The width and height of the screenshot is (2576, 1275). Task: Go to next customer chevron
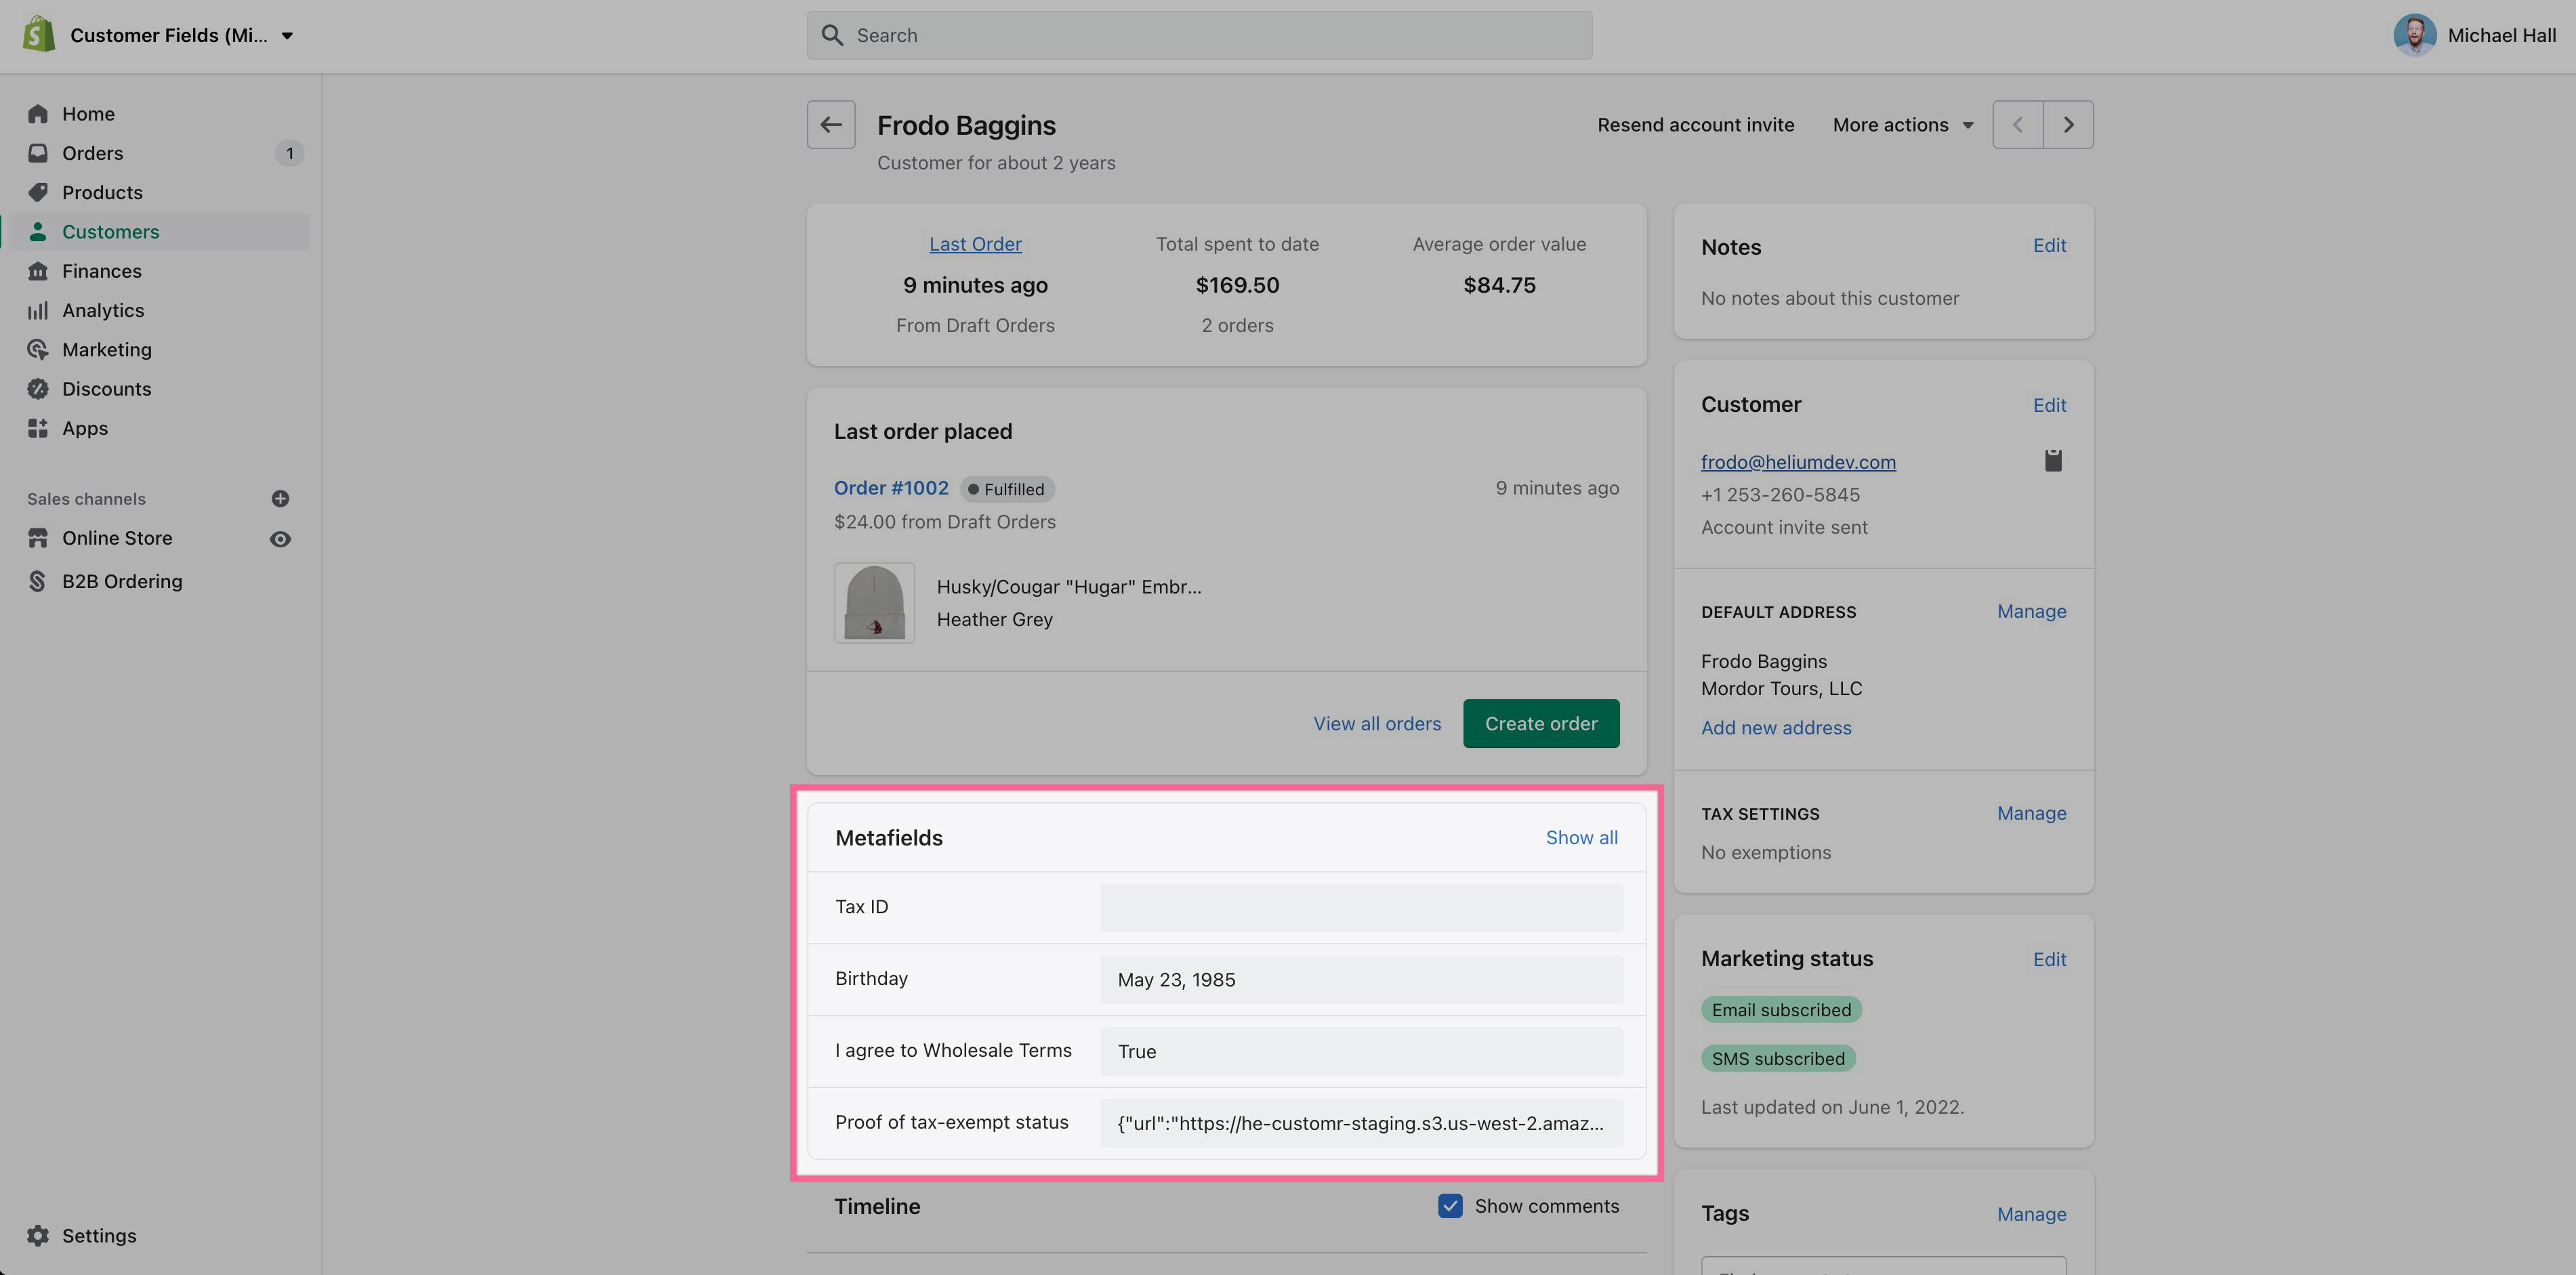[2069, 125]
